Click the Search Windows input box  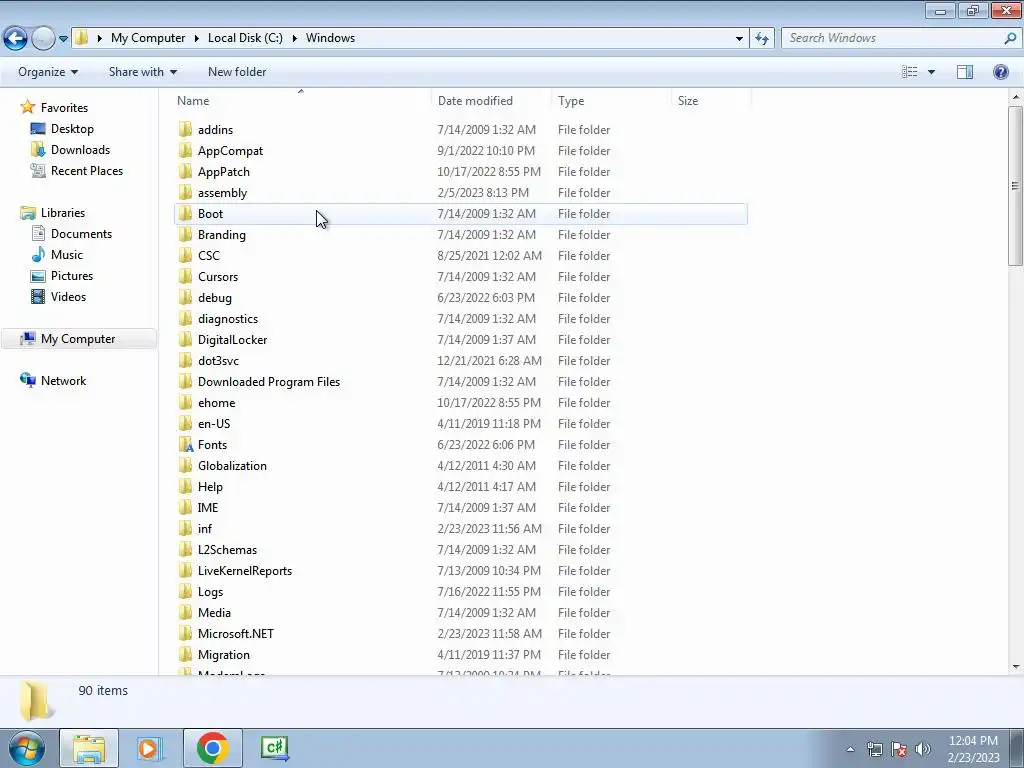pos(893,38)
